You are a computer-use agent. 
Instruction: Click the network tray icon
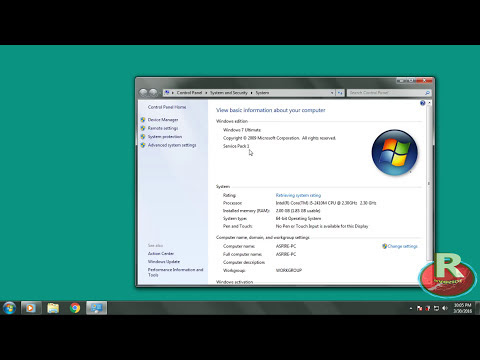click(436, 308)
